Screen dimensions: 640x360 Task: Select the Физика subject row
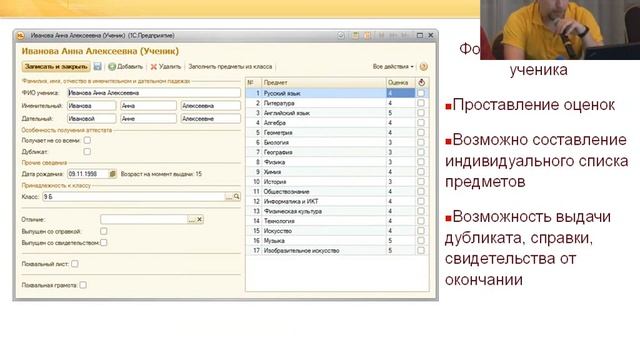click(337, 162)
